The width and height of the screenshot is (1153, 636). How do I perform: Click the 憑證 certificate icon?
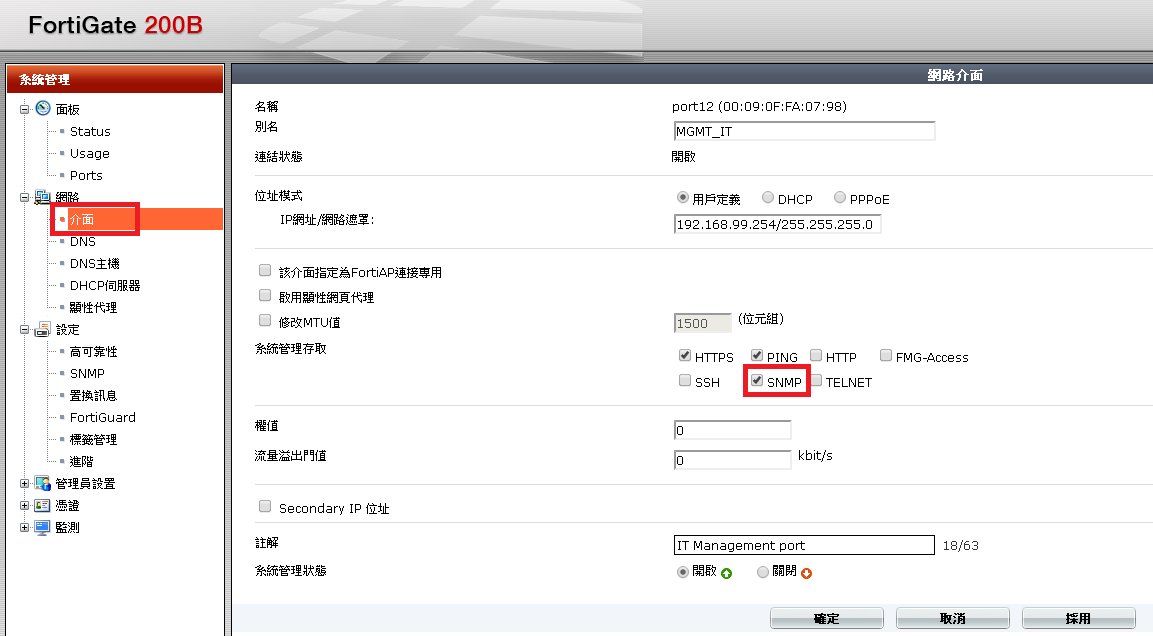tap(43, 505)
